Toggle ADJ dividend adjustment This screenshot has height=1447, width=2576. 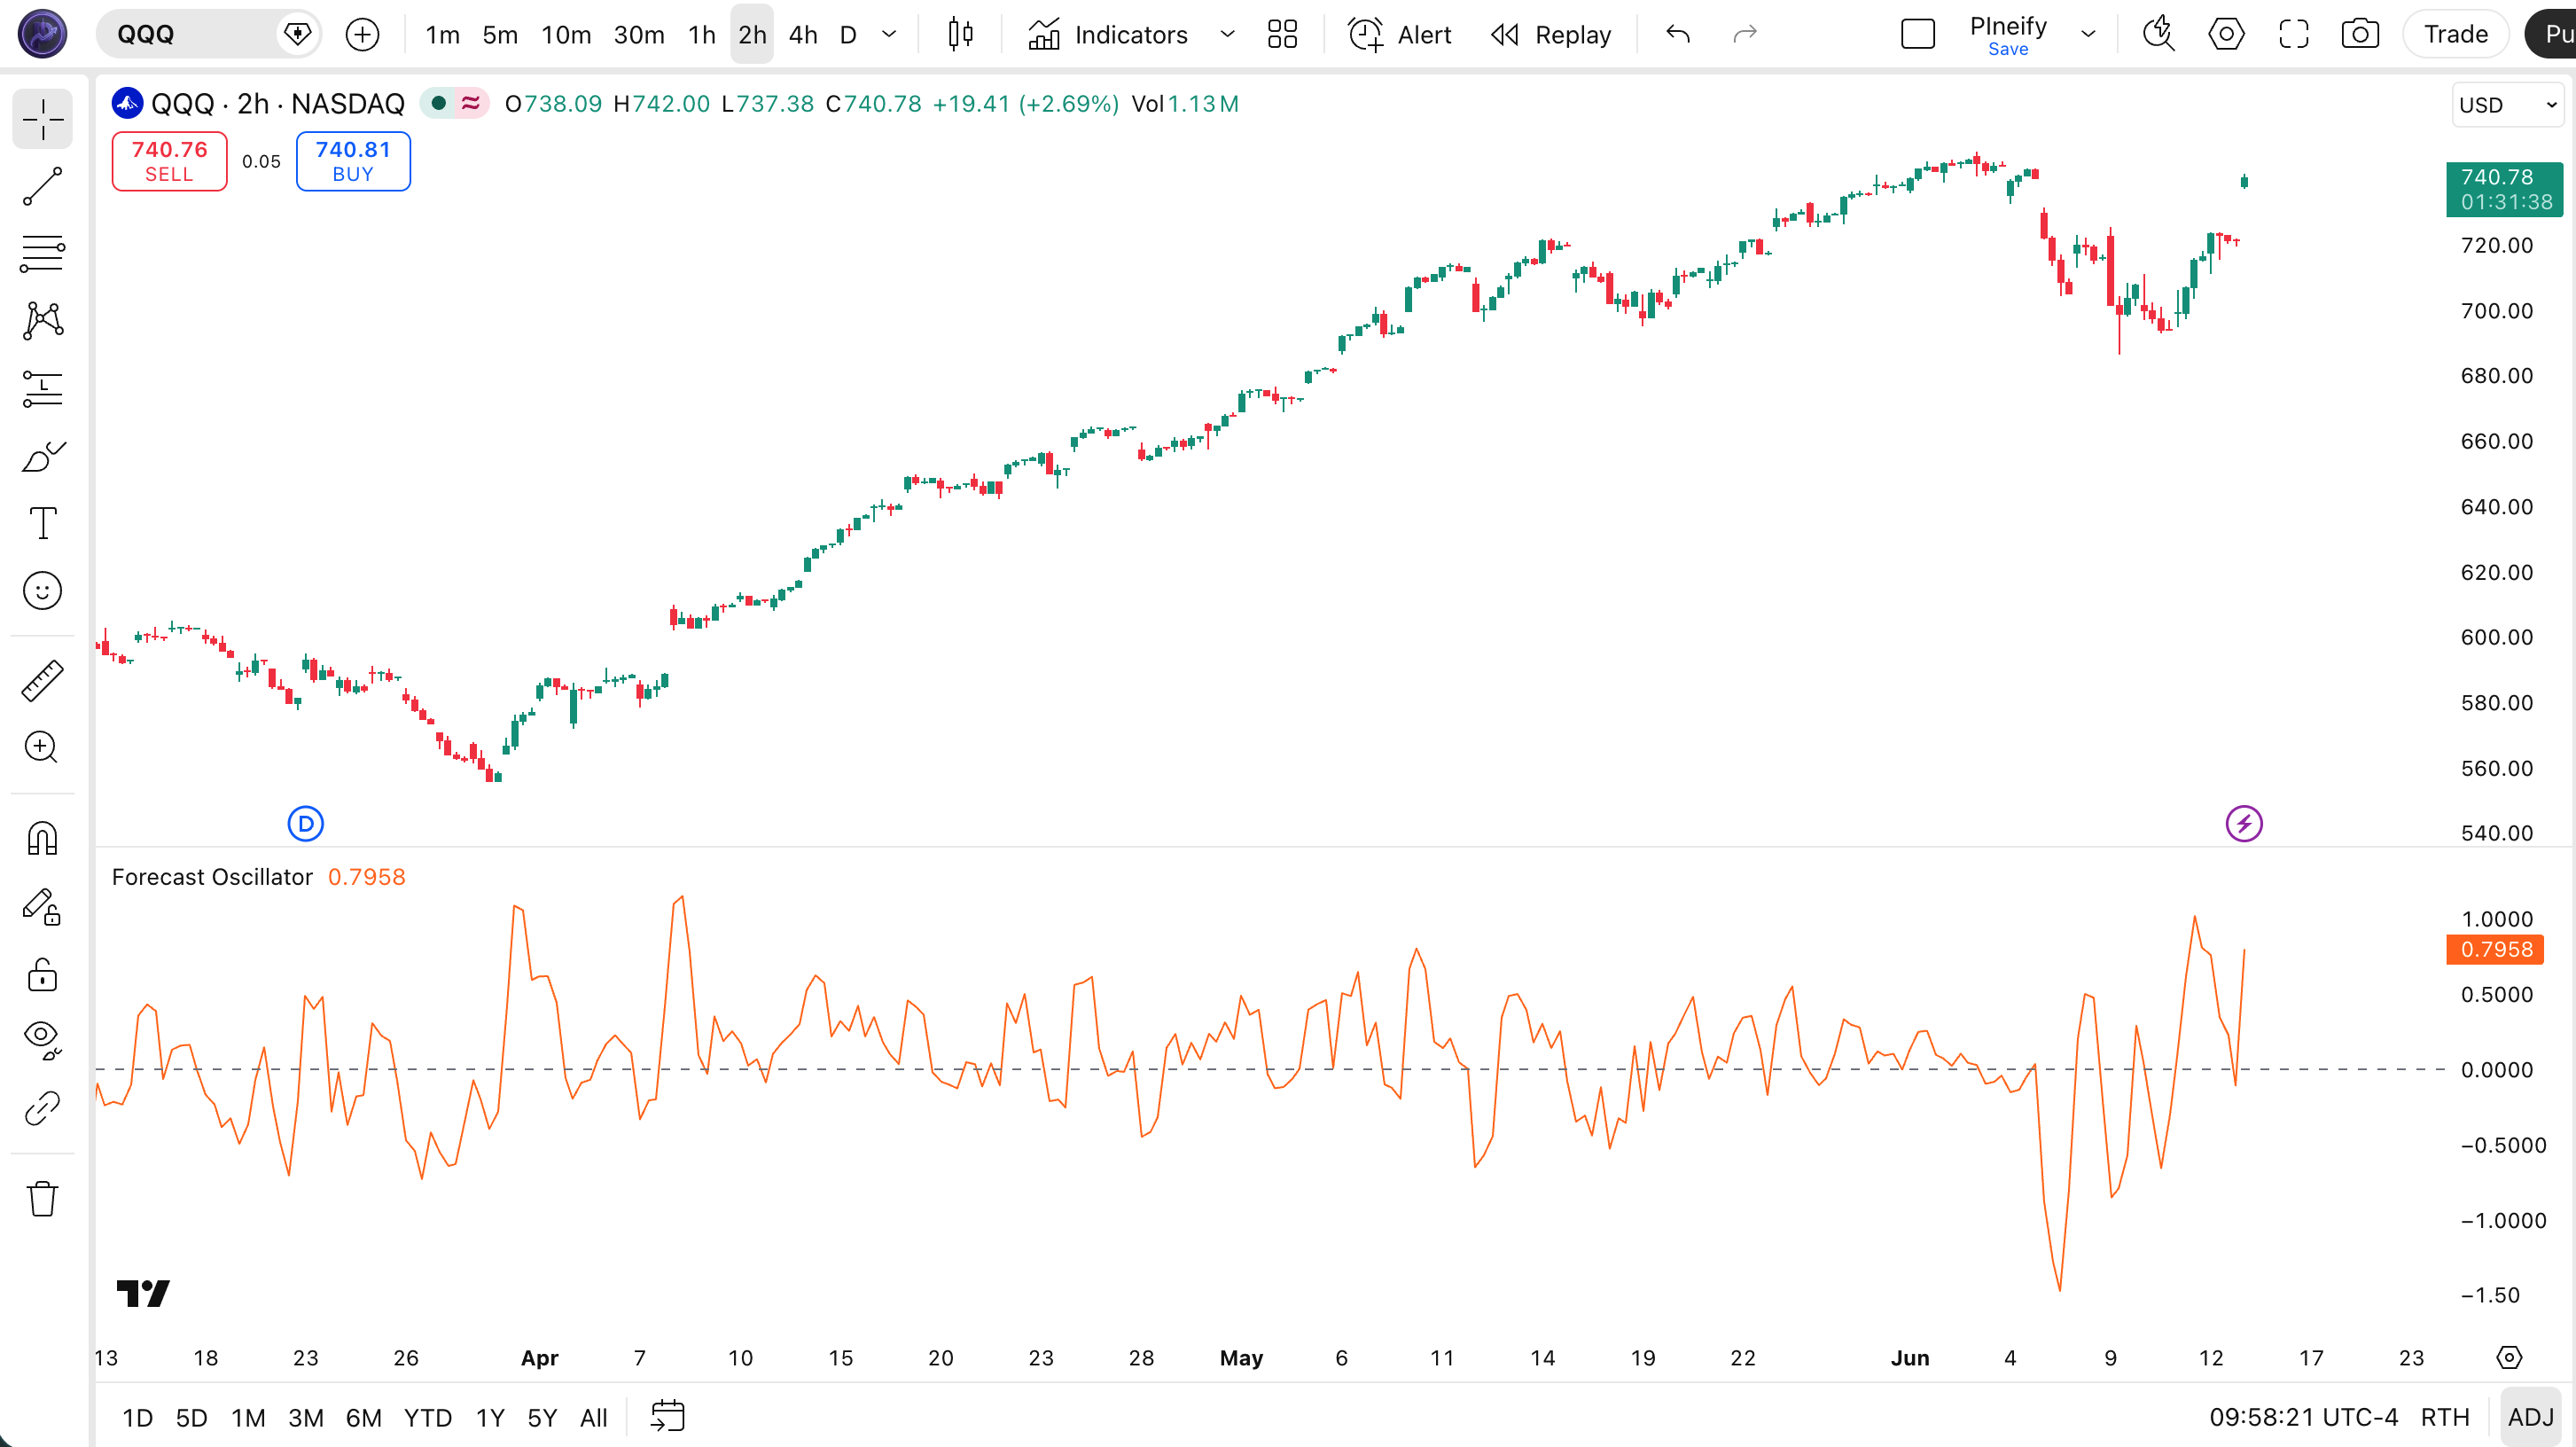2530,1417
